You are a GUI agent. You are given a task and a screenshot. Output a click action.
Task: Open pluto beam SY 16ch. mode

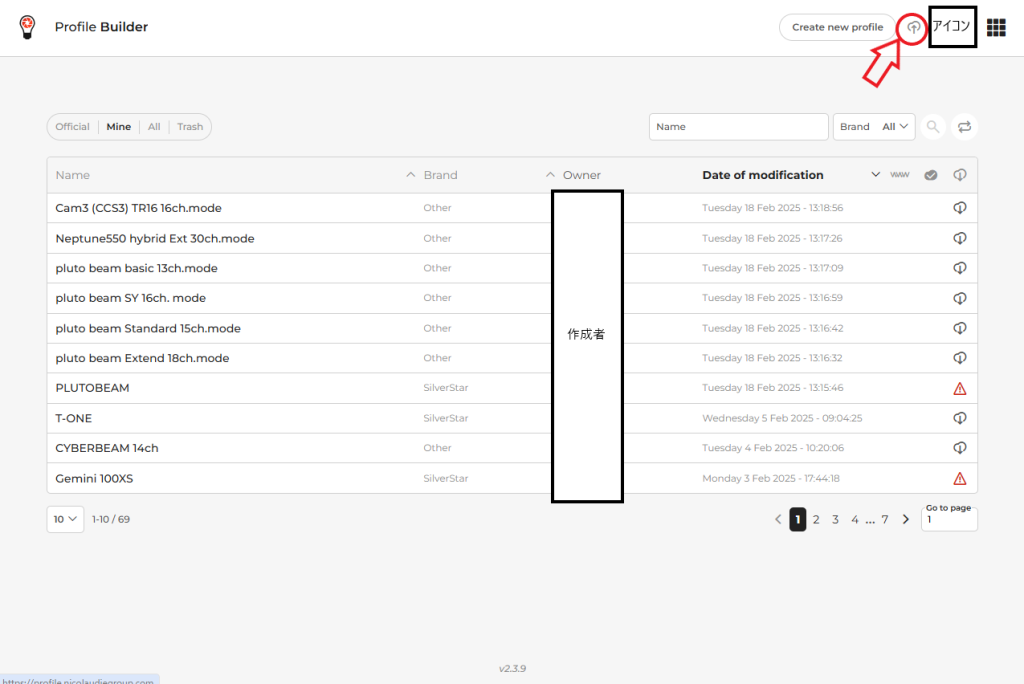coord(131,298)
